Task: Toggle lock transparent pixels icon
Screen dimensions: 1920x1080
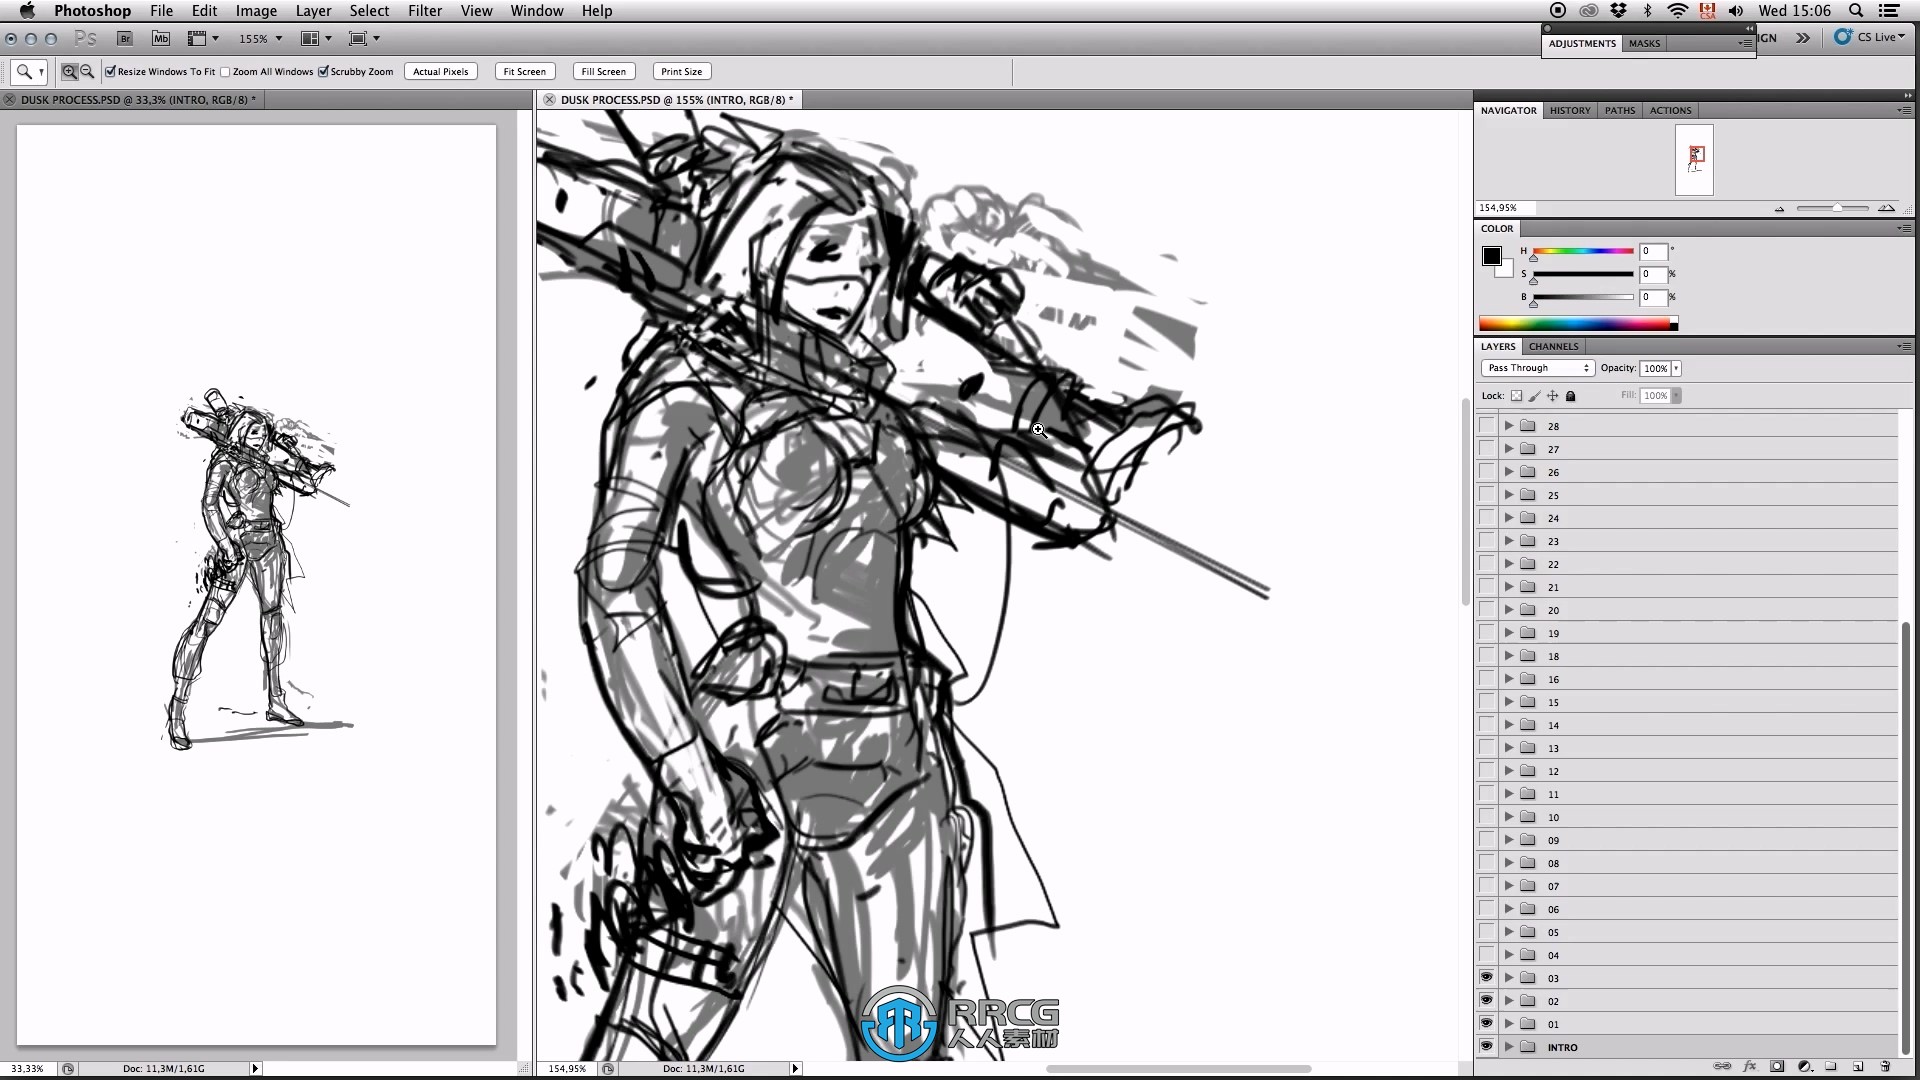Action: point(1516,396)
